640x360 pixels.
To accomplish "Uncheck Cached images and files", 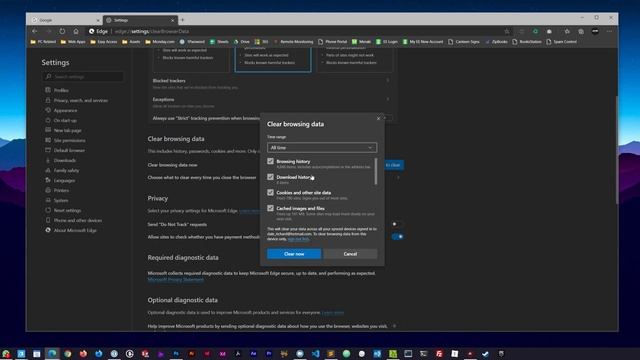I will [x=270, y=208].
